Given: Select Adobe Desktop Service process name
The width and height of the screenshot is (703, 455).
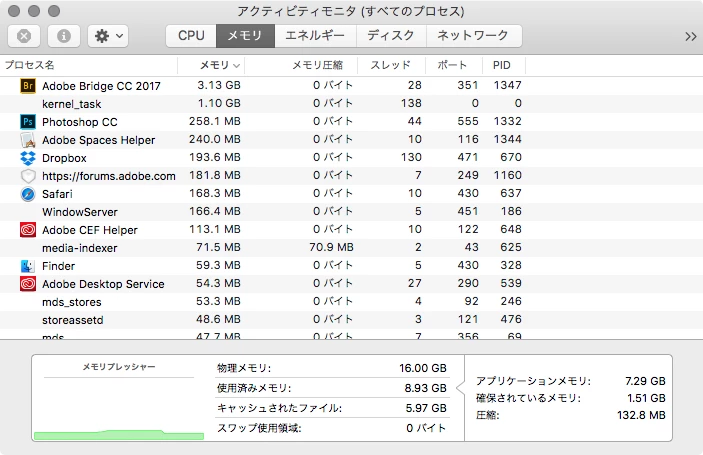Looking at the screenshot, I should click(103, 284).
